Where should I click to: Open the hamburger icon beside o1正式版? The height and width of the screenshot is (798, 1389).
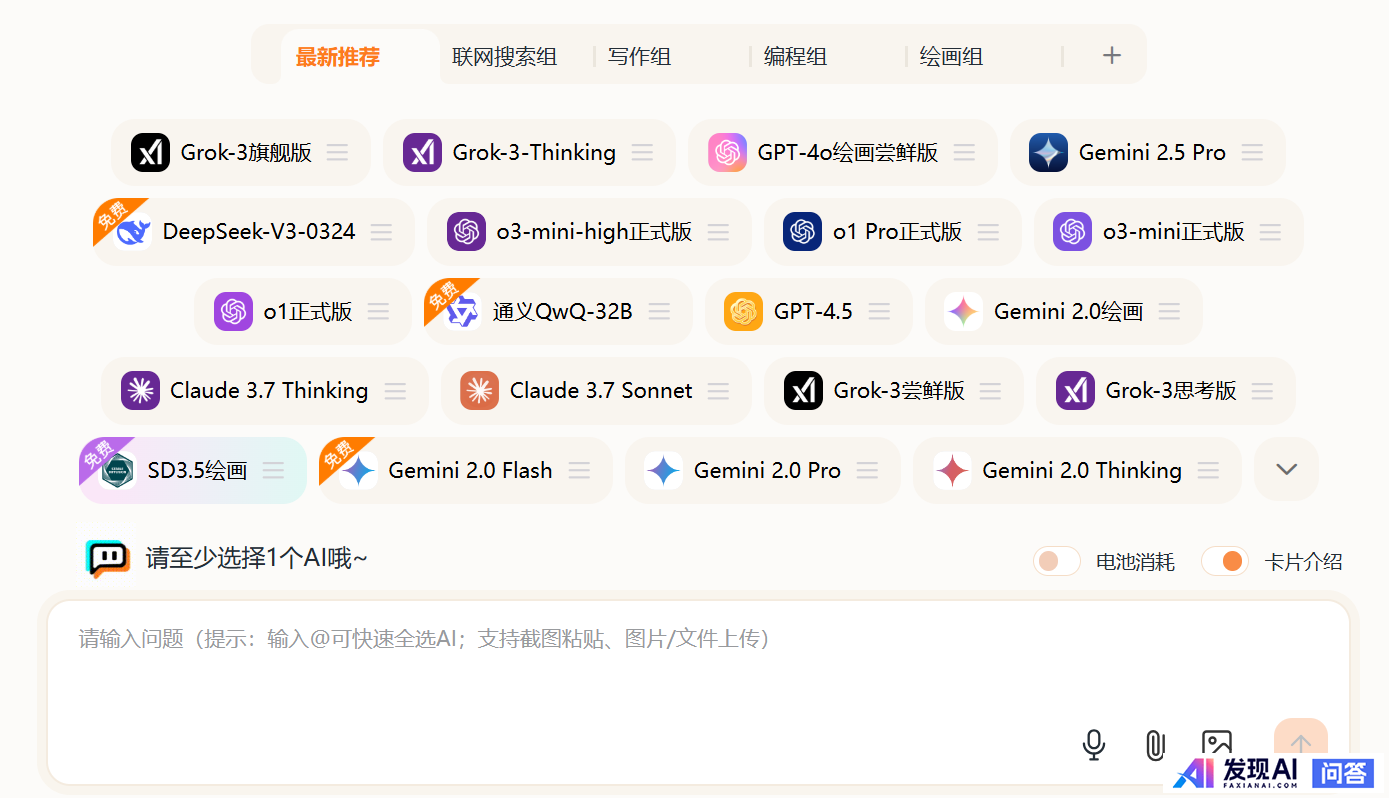[378, 311]
